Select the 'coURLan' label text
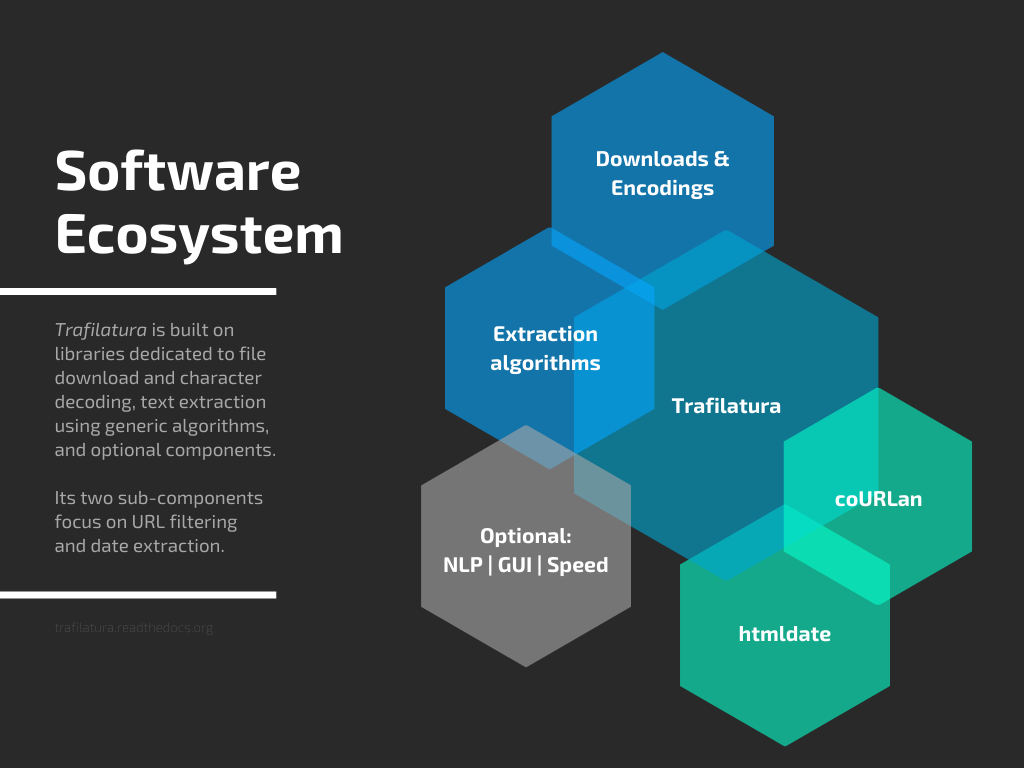 (879, 499)
